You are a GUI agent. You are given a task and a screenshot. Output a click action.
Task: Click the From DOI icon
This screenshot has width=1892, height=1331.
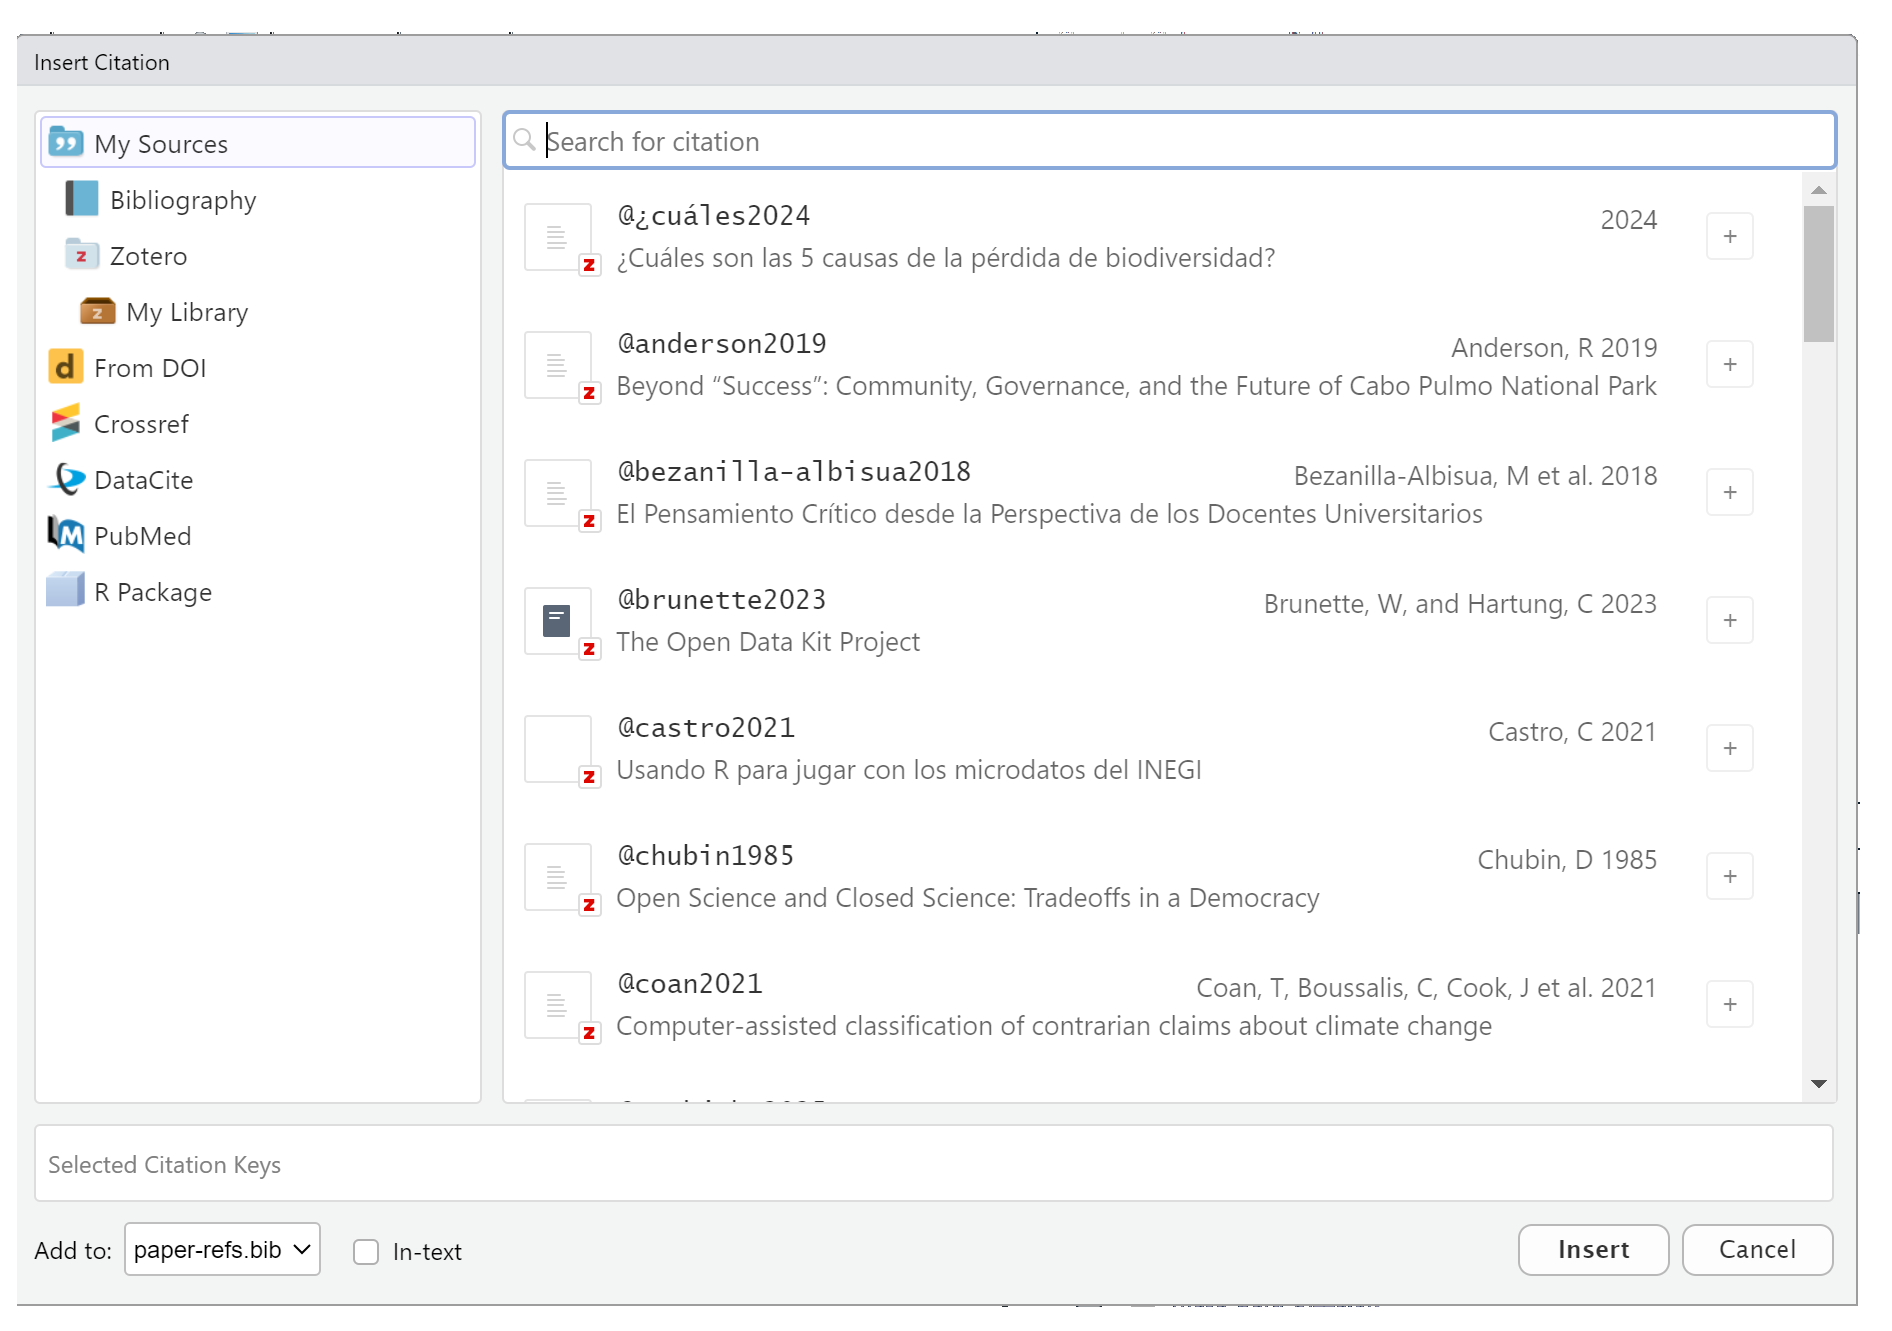tap(65, 368)
